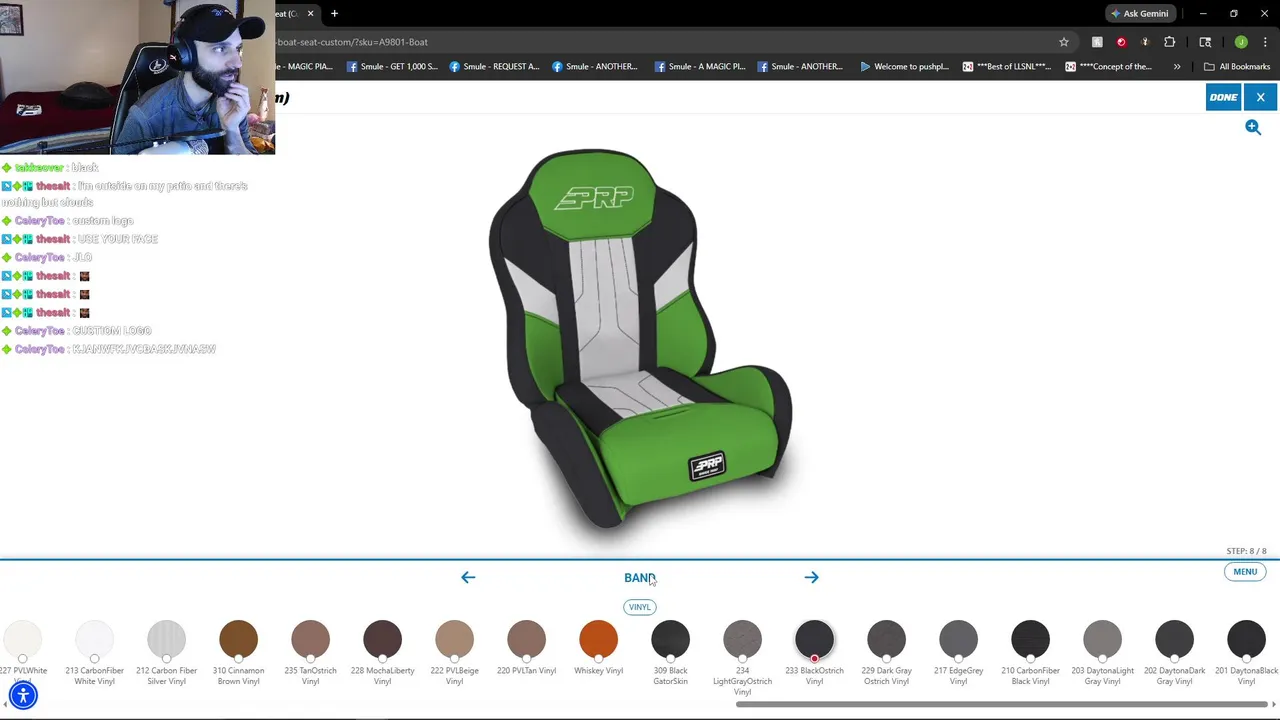Click the gray square extension icon
1280x720 pixels.
click(x=1097, y=42)
